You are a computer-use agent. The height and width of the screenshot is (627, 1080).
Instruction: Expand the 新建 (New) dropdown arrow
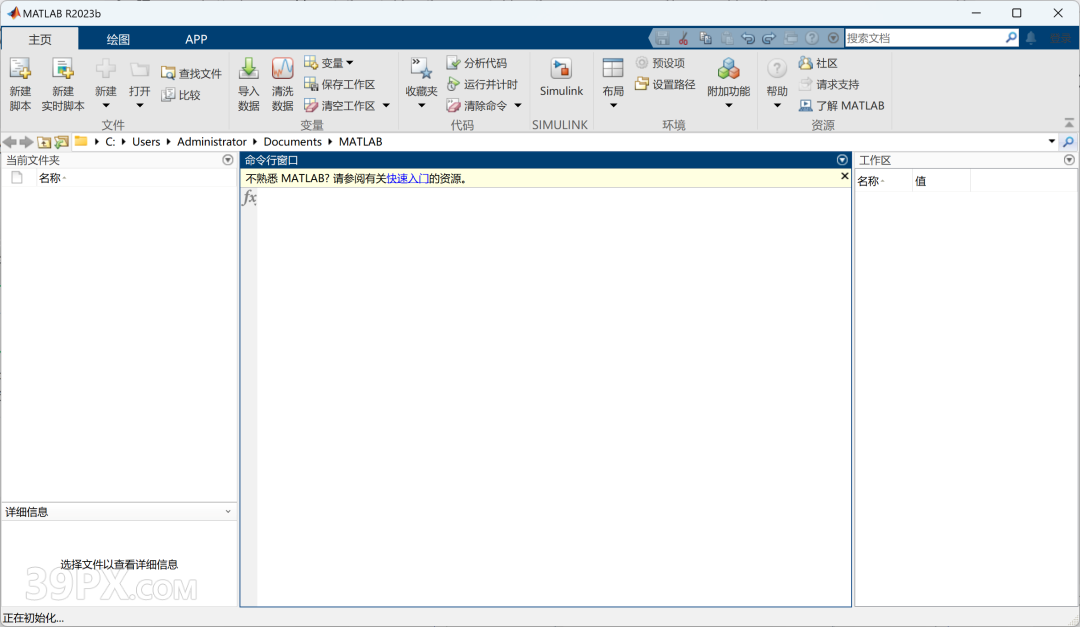click(x=106, y=105)
